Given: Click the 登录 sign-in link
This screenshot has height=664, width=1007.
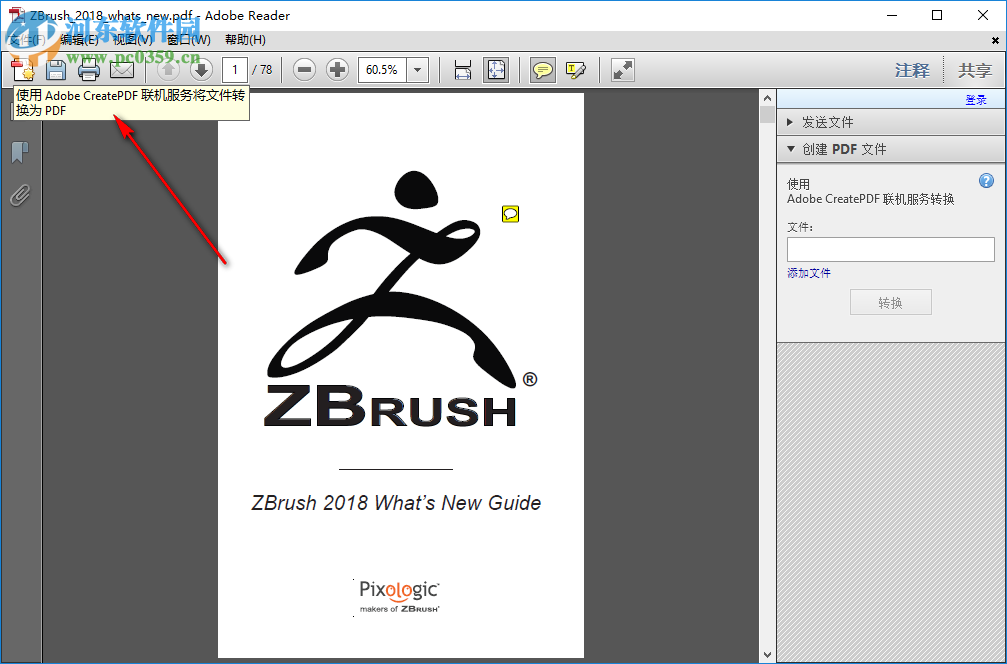Looking at the screenshot, I should [x=976, y=100].
